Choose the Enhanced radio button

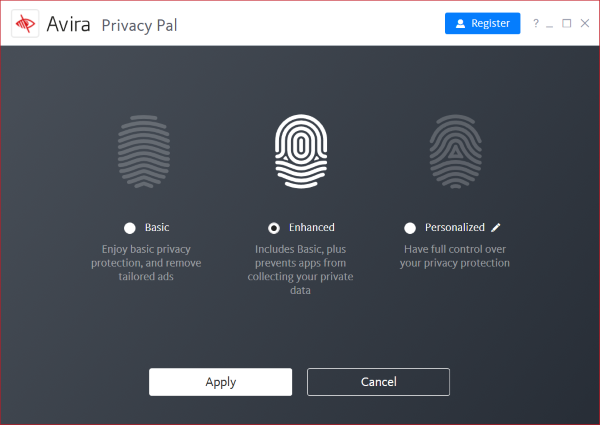pos(274,228)
